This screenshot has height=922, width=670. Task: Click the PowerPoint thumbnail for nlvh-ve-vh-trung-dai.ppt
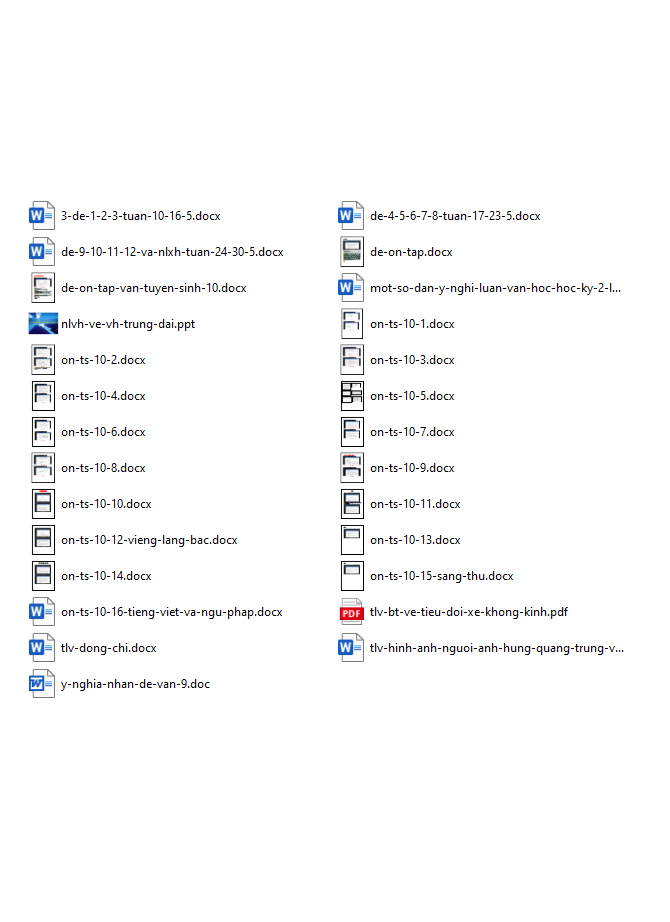(42, 324)
